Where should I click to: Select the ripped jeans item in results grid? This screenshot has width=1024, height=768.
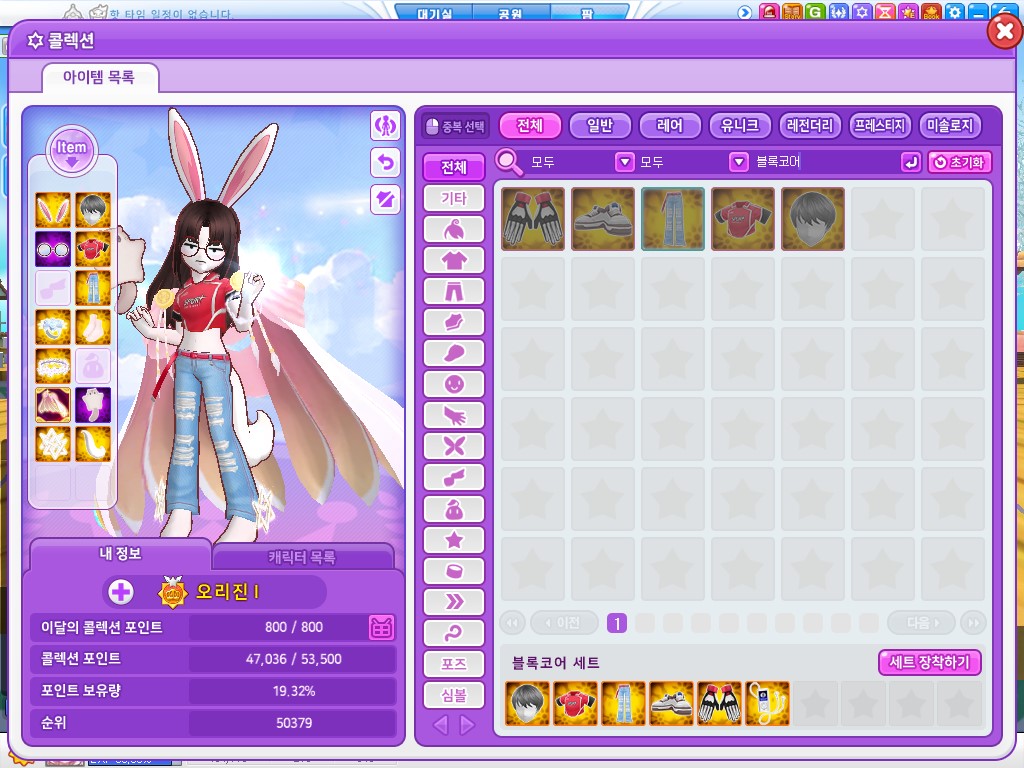[x=673, y=219]
